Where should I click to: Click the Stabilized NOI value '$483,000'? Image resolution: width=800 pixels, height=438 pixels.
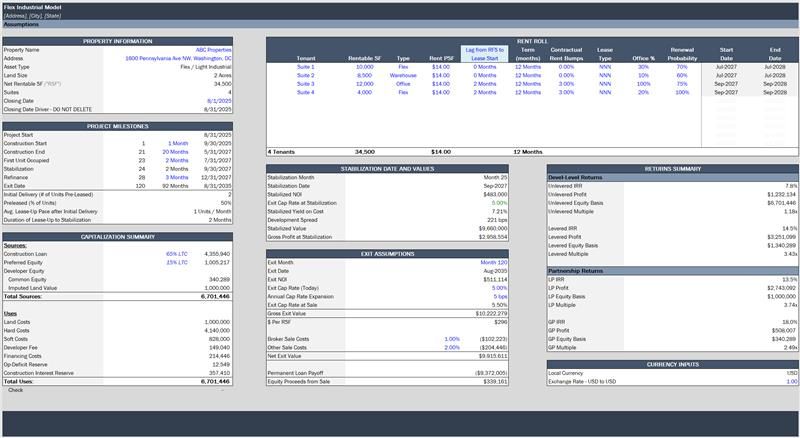pos(495,194)
